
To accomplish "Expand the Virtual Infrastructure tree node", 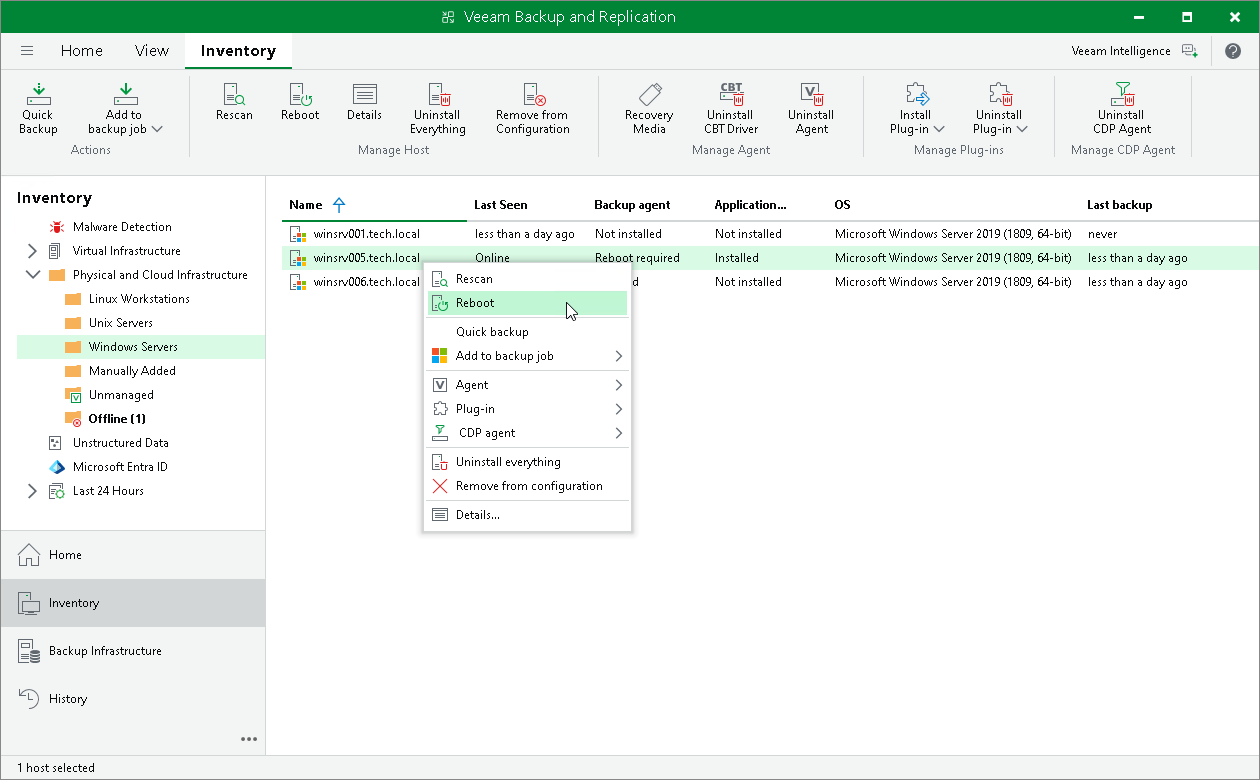I will pos(32,251).
